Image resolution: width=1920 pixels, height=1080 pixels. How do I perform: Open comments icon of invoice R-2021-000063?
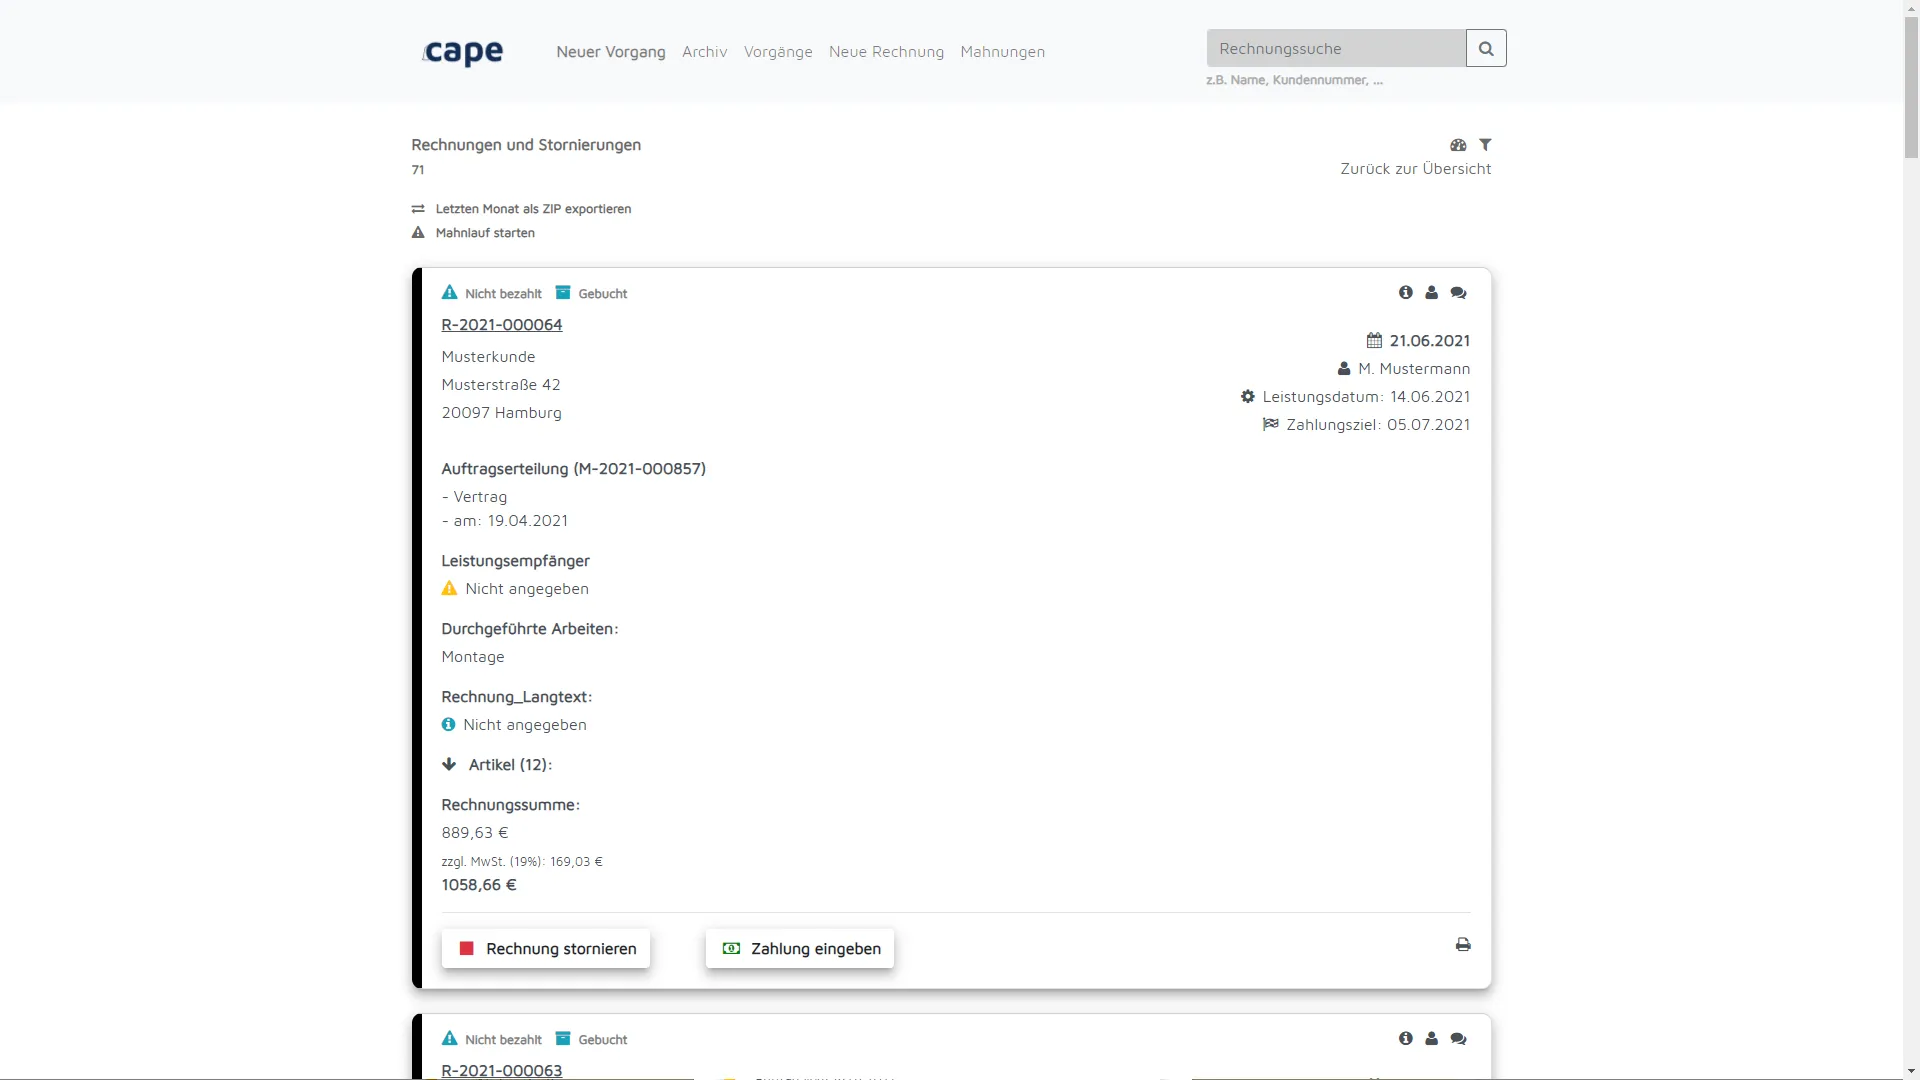pyautogui.click(x=1458, y=1039)
